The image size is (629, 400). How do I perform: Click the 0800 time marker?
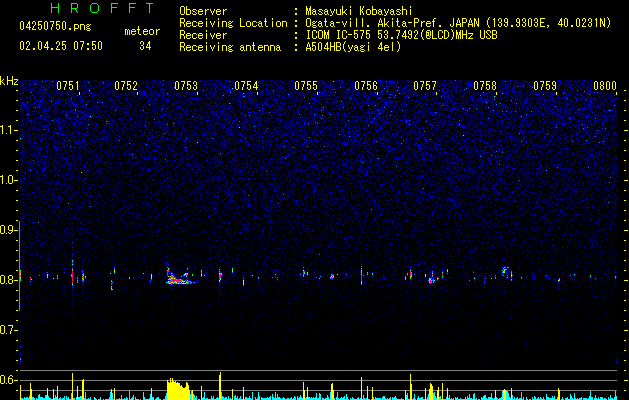point(605,86)
